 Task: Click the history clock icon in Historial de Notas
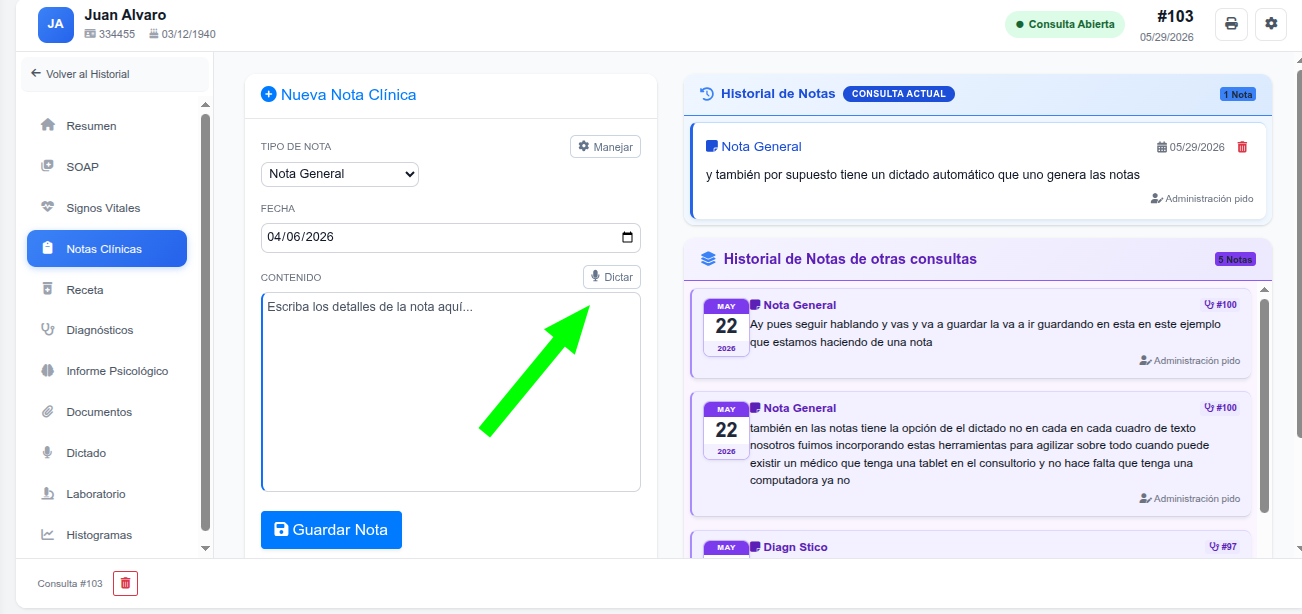tap(707, 94)
